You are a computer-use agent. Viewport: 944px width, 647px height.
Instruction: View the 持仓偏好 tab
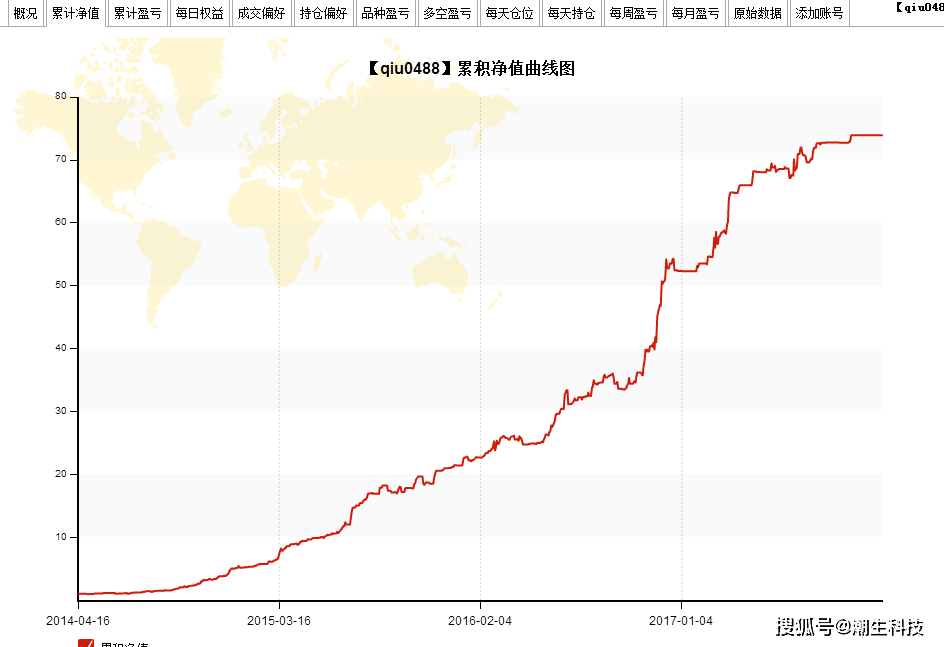323,13
